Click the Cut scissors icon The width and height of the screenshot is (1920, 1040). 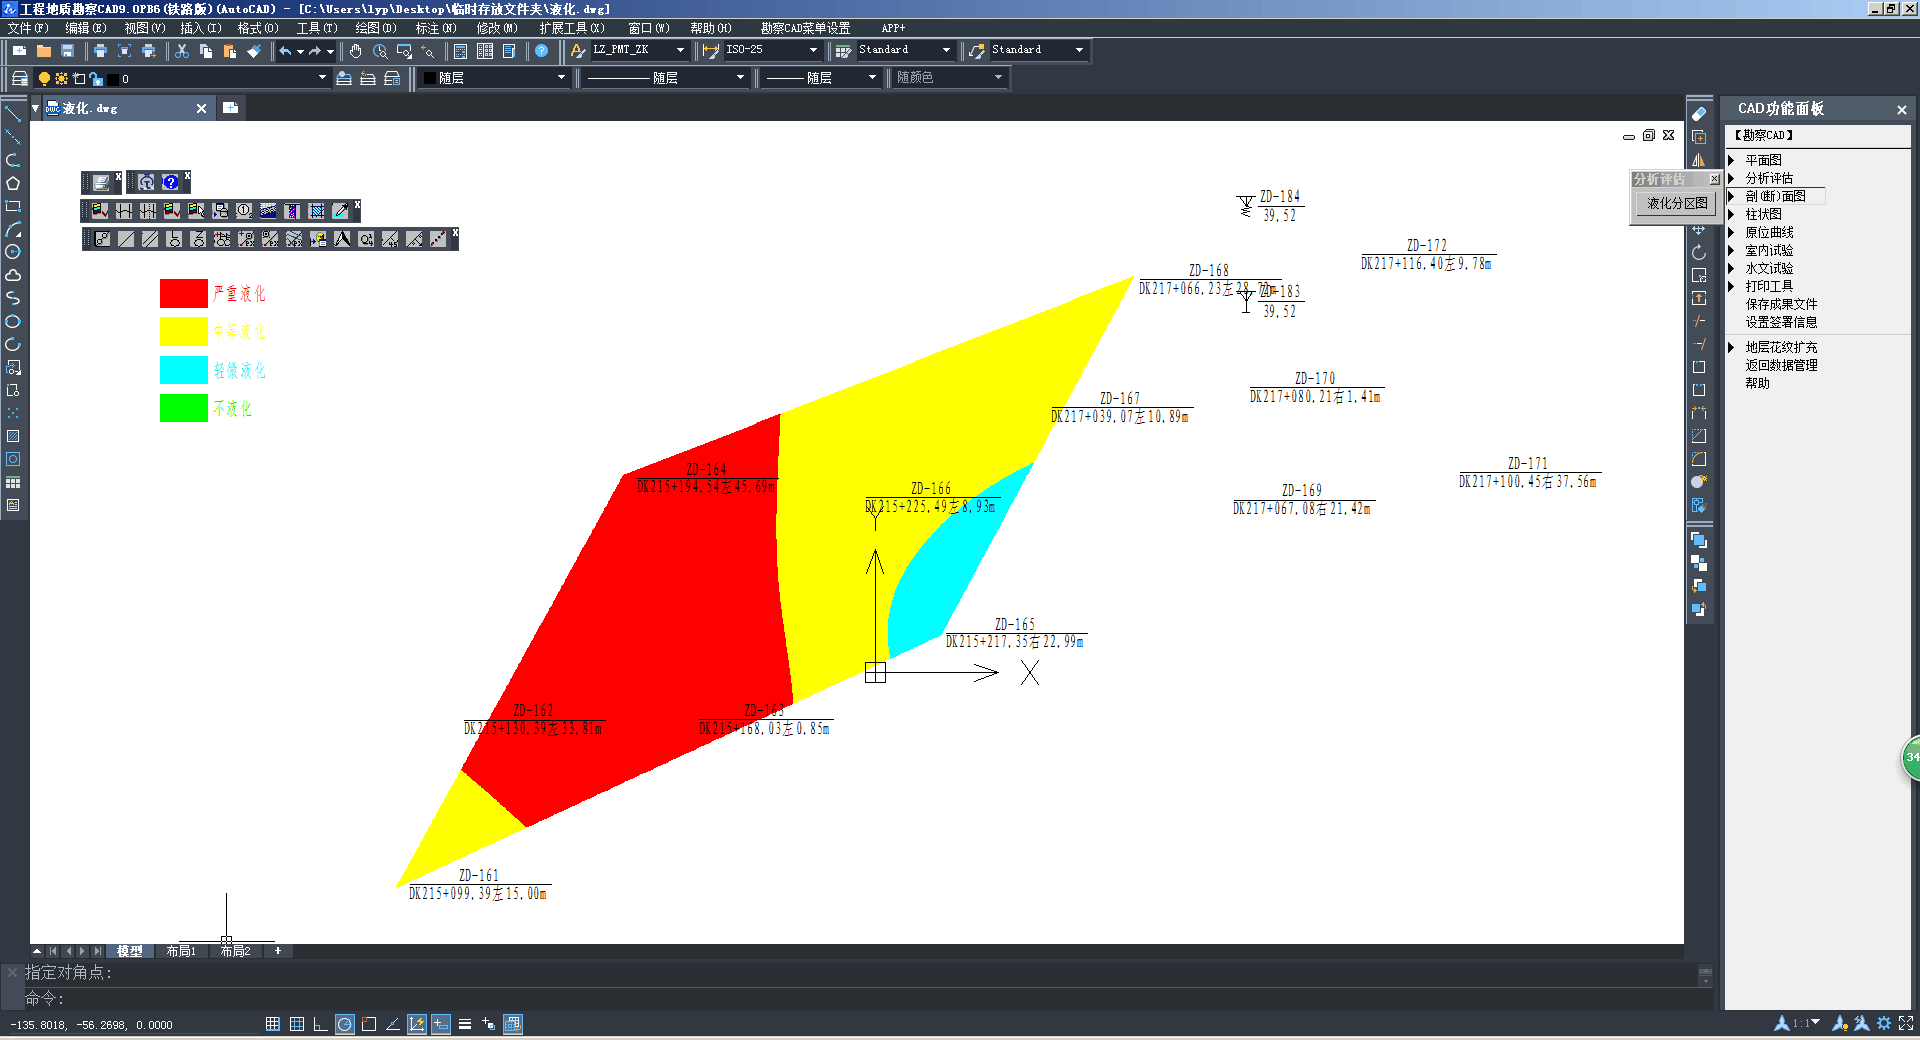point(182,51)
